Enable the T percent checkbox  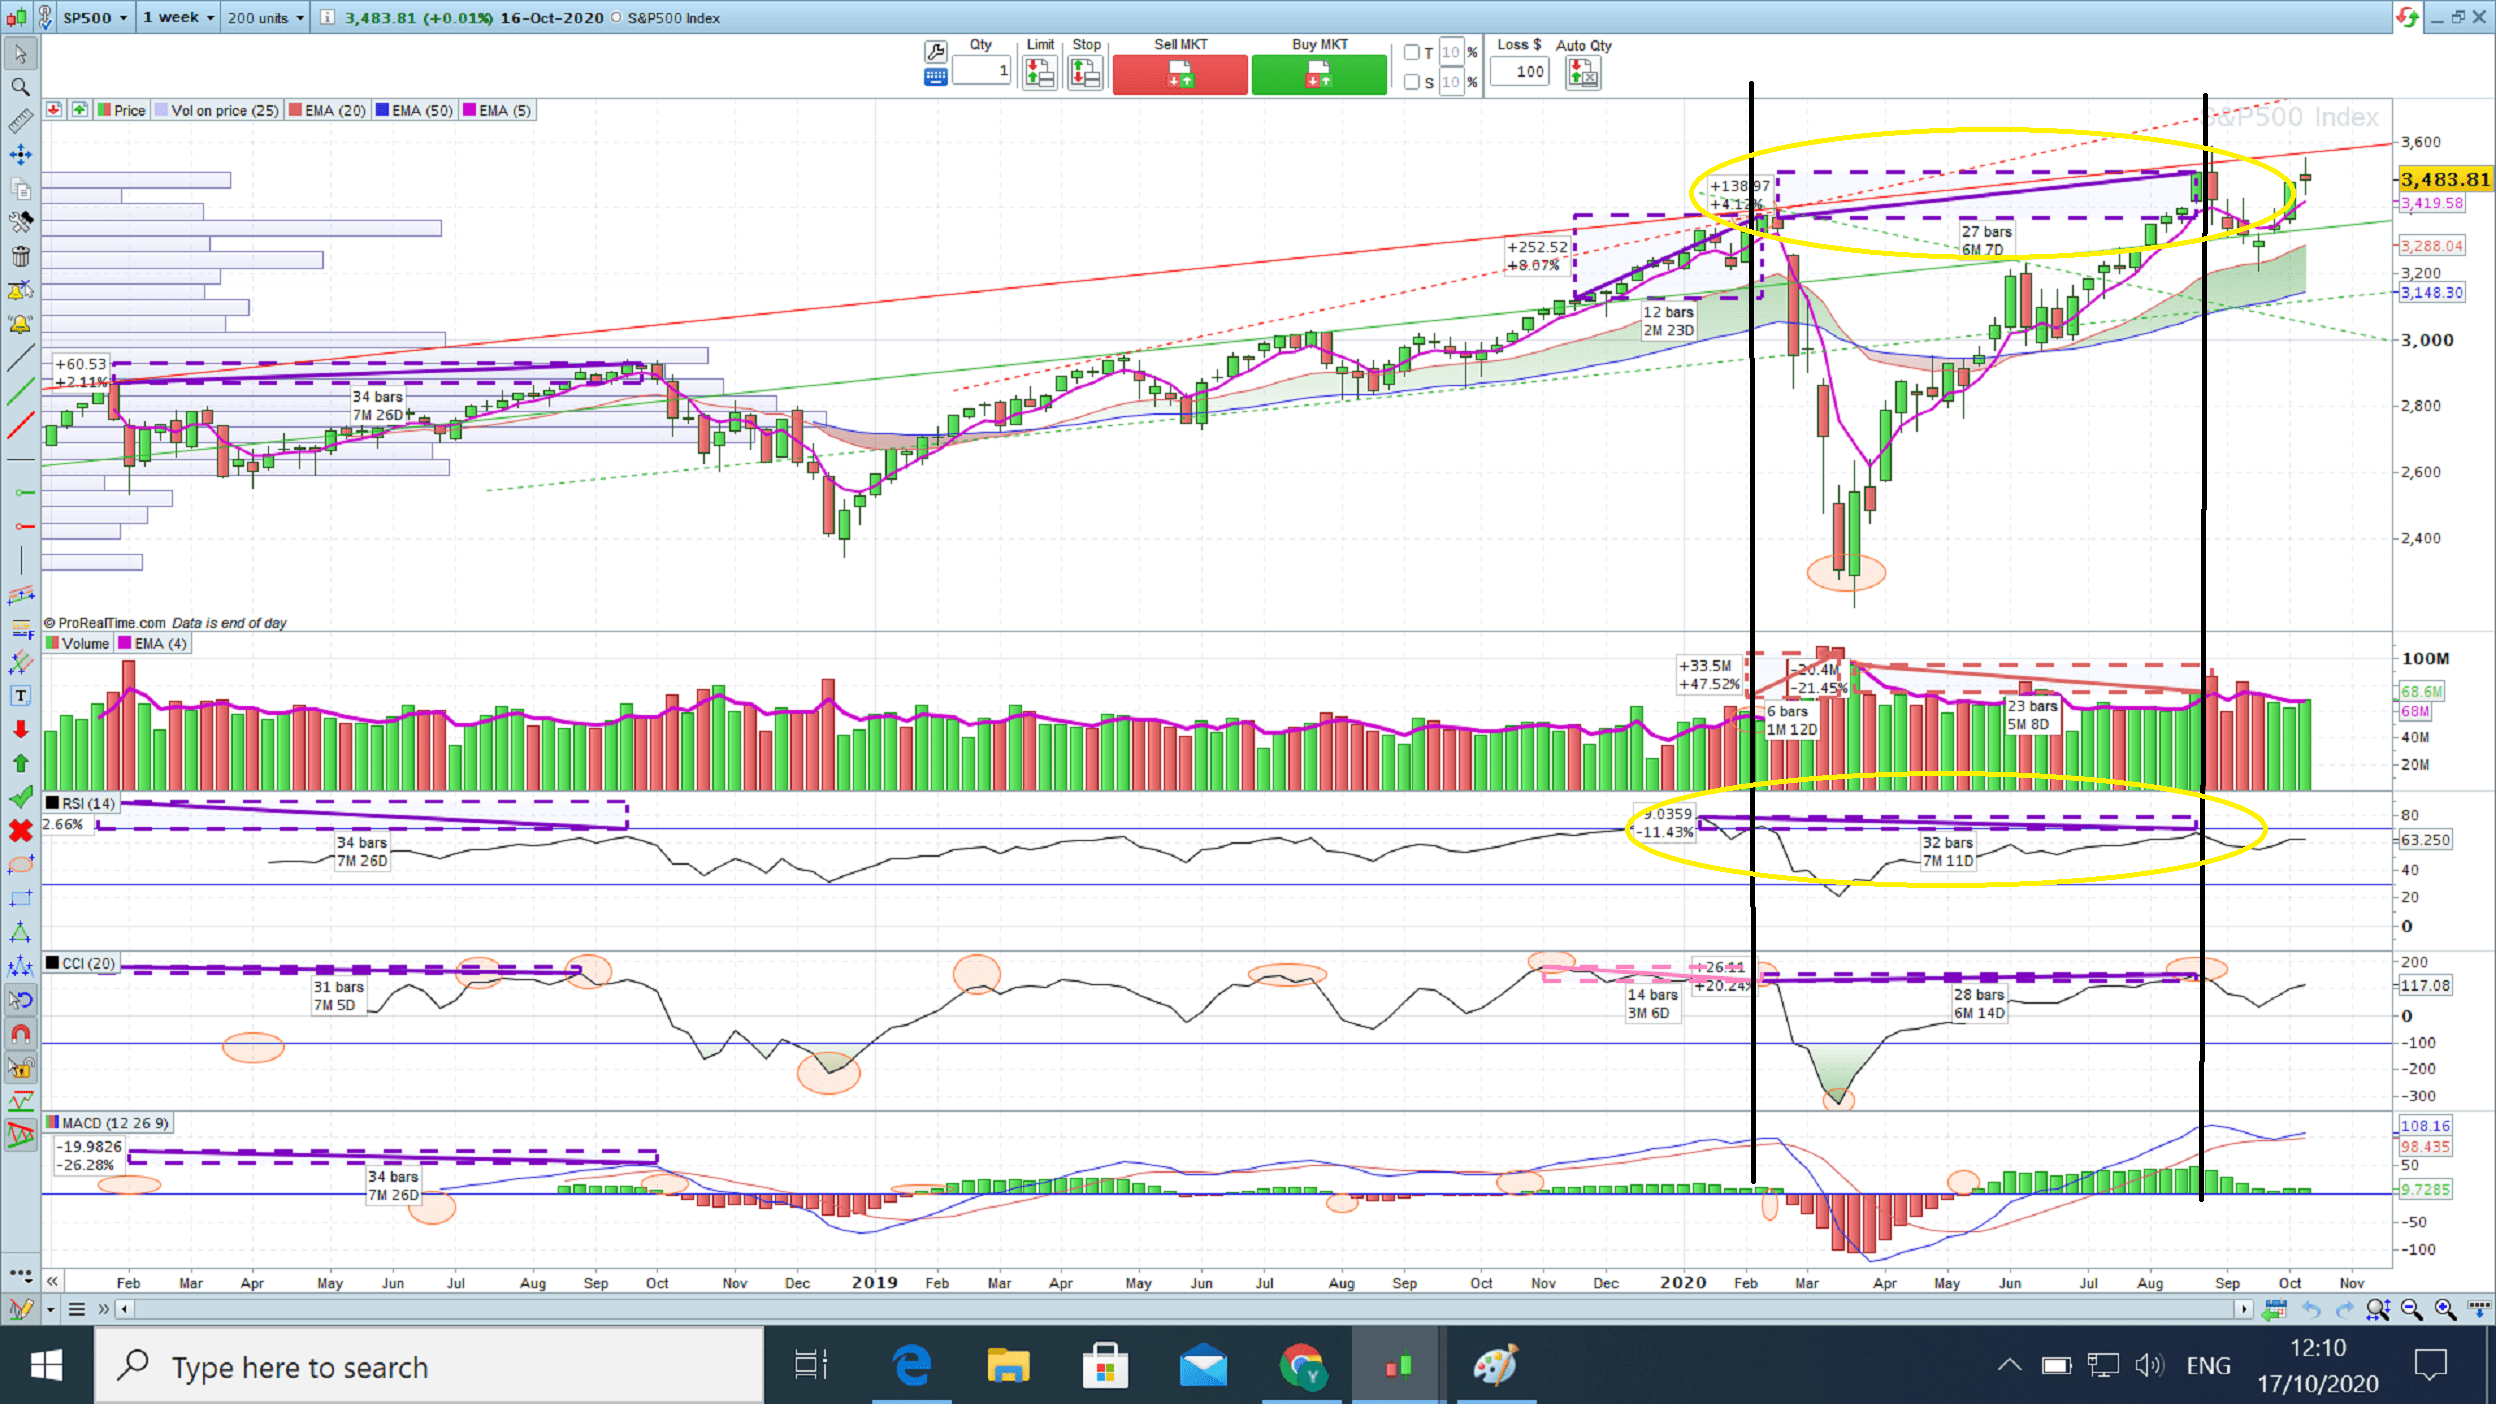pyautogui.click(x=1412, y=52)
